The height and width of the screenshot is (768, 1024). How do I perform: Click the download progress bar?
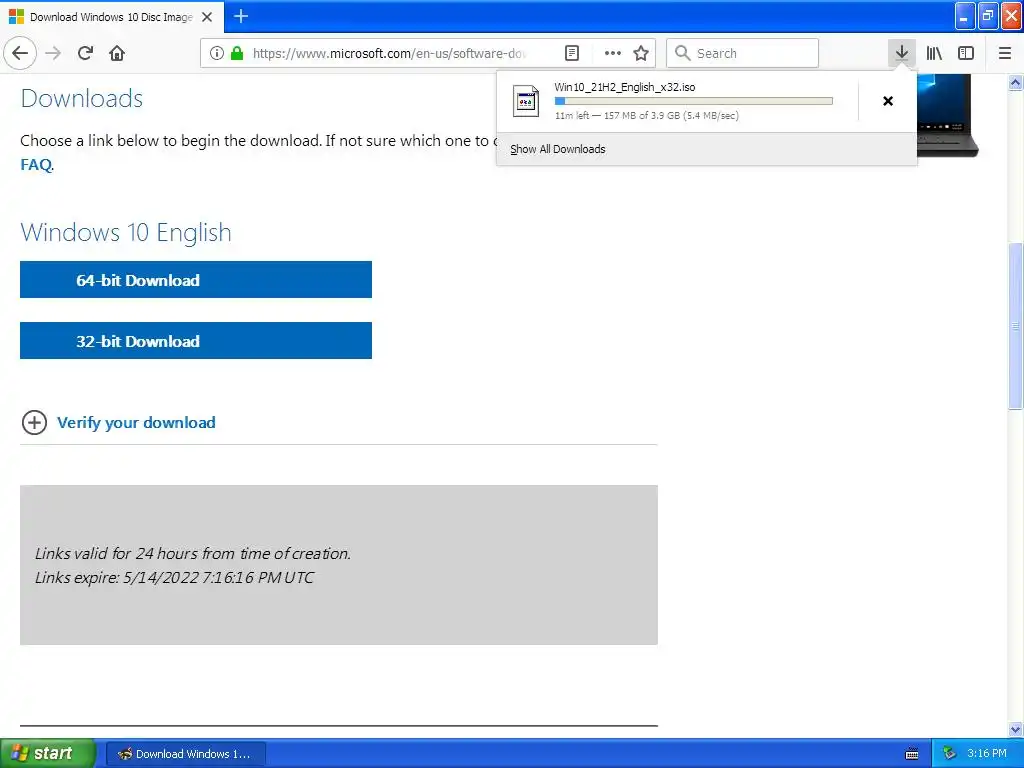pyautogui.click(x=694, y=101)
